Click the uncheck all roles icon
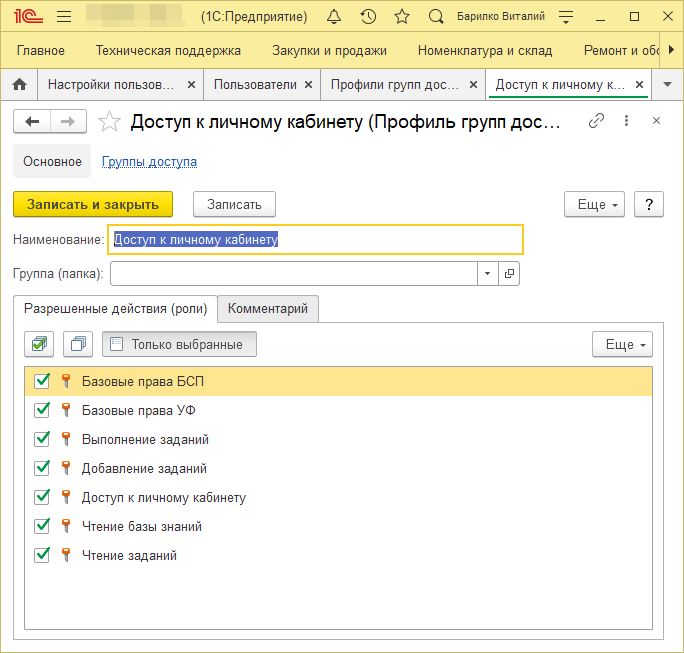This screenshot has height=653, width=684. (78, 344)
